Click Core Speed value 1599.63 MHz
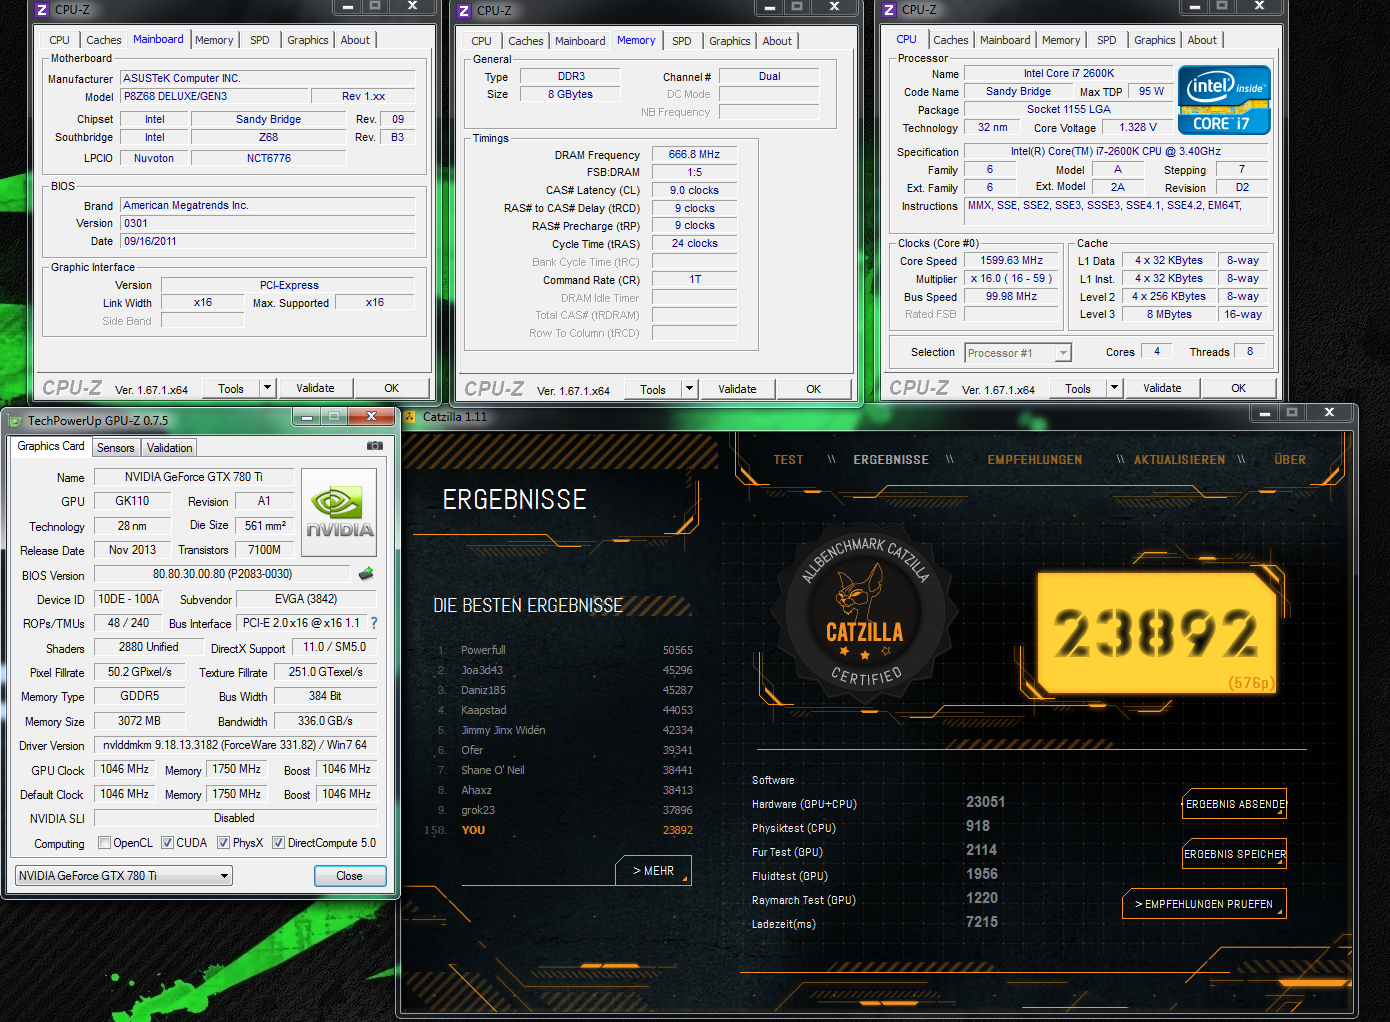The width and height of the screenshot is (1390, 1022). tap(1011, 260)
